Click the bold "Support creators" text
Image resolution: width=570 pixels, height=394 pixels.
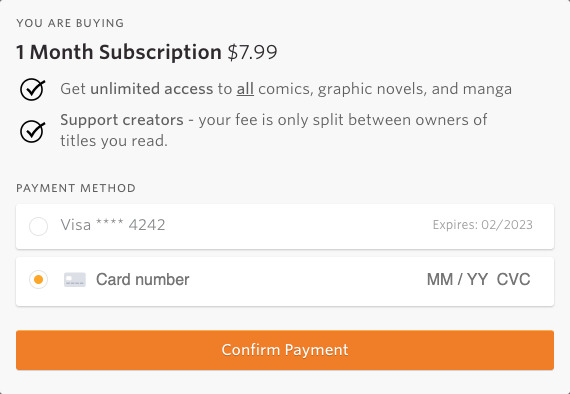[x=122, y=120]
